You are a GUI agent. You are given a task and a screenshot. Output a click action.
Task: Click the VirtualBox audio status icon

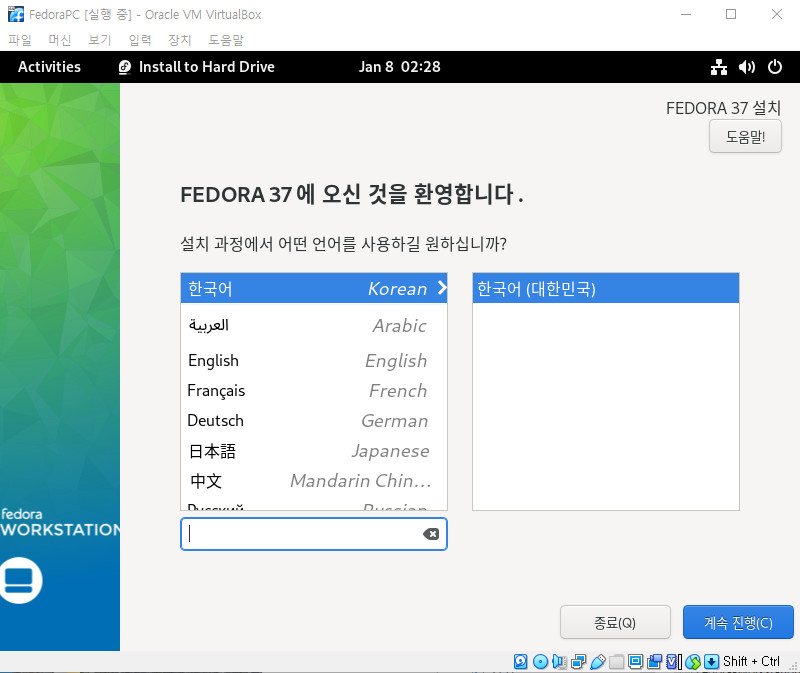pyautogui.click(x=559, y=662)
